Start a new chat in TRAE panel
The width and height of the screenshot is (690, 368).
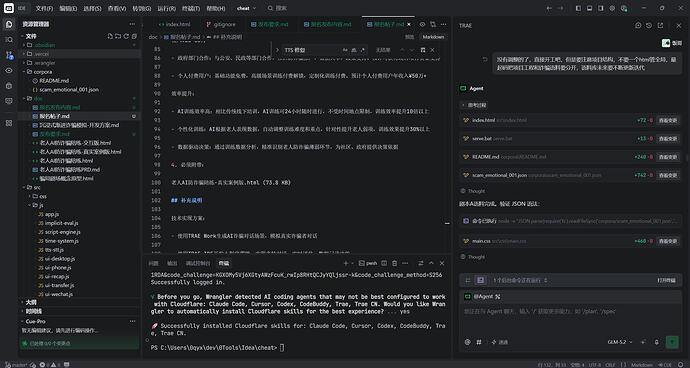point(638,26)
